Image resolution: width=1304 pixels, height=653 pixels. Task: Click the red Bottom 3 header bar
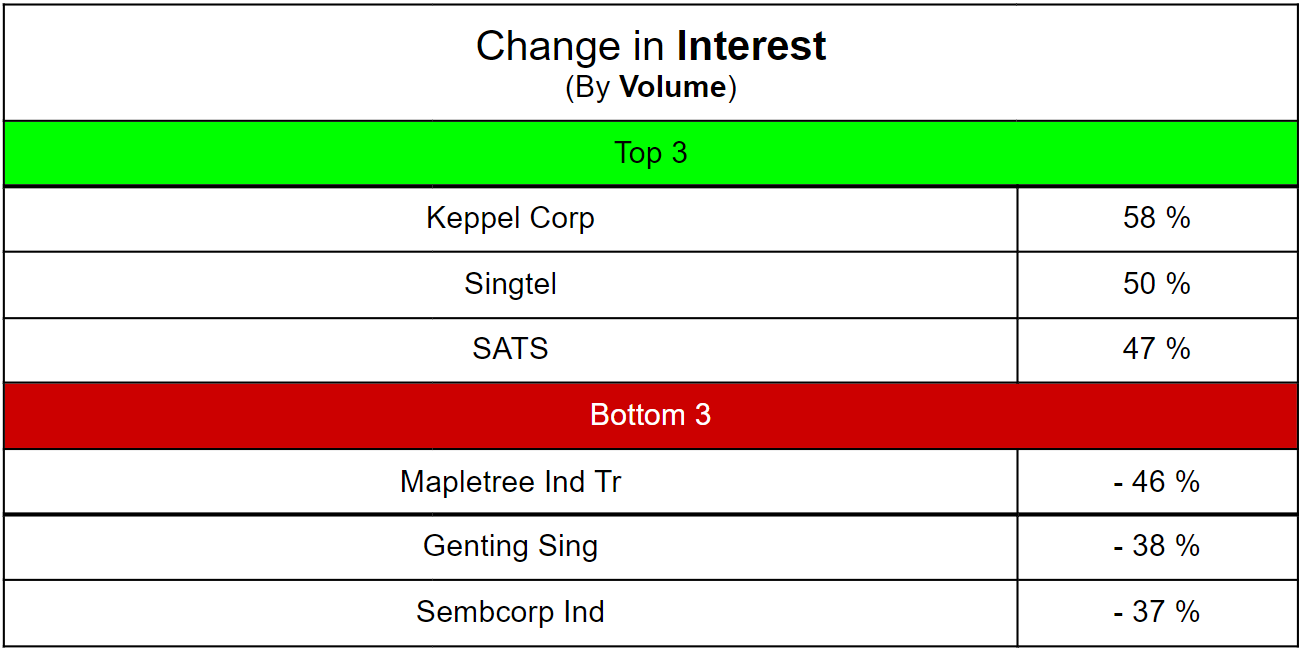click(651, 415)
